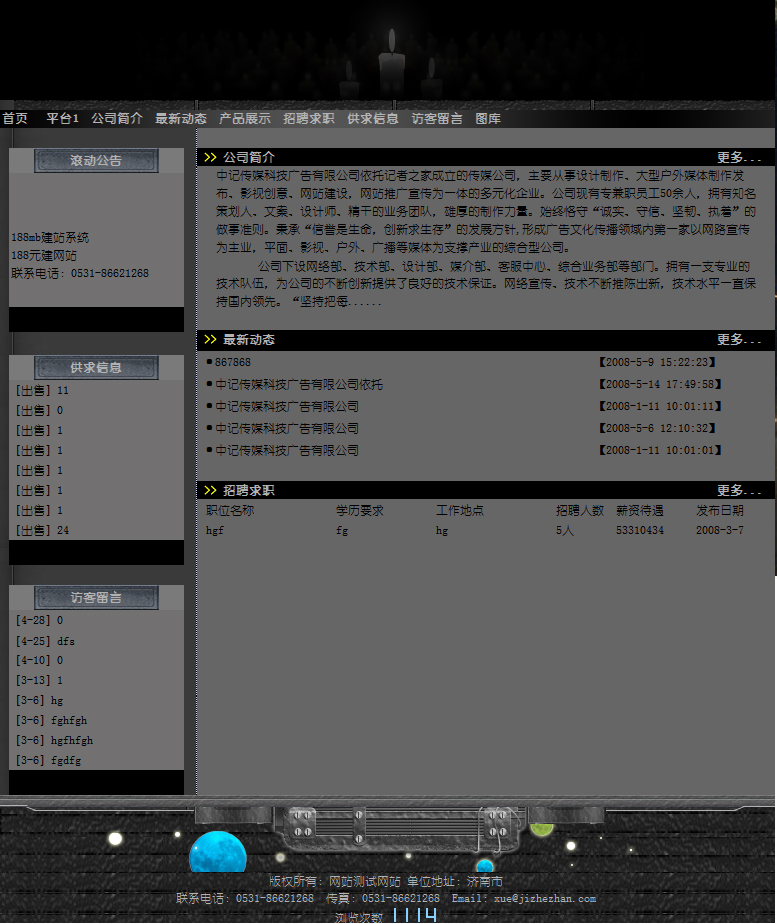Click the large blue globe in footer
777x924 pixels.
pos(218,853)
